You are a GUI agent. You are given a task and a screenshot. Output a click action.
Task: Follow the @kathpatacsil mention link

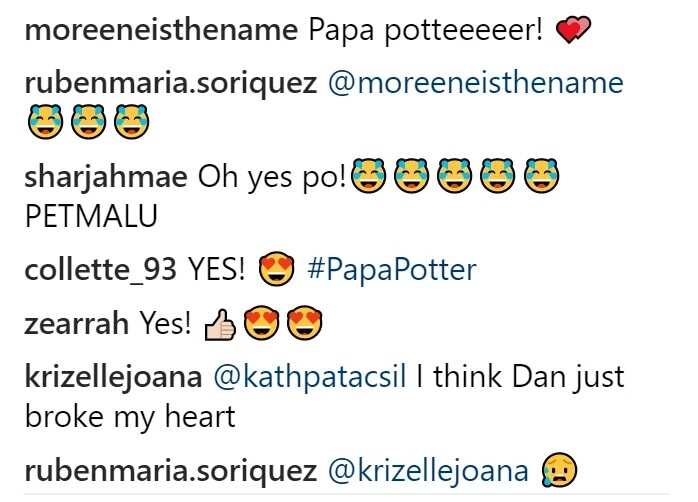[x=310, y=378]
